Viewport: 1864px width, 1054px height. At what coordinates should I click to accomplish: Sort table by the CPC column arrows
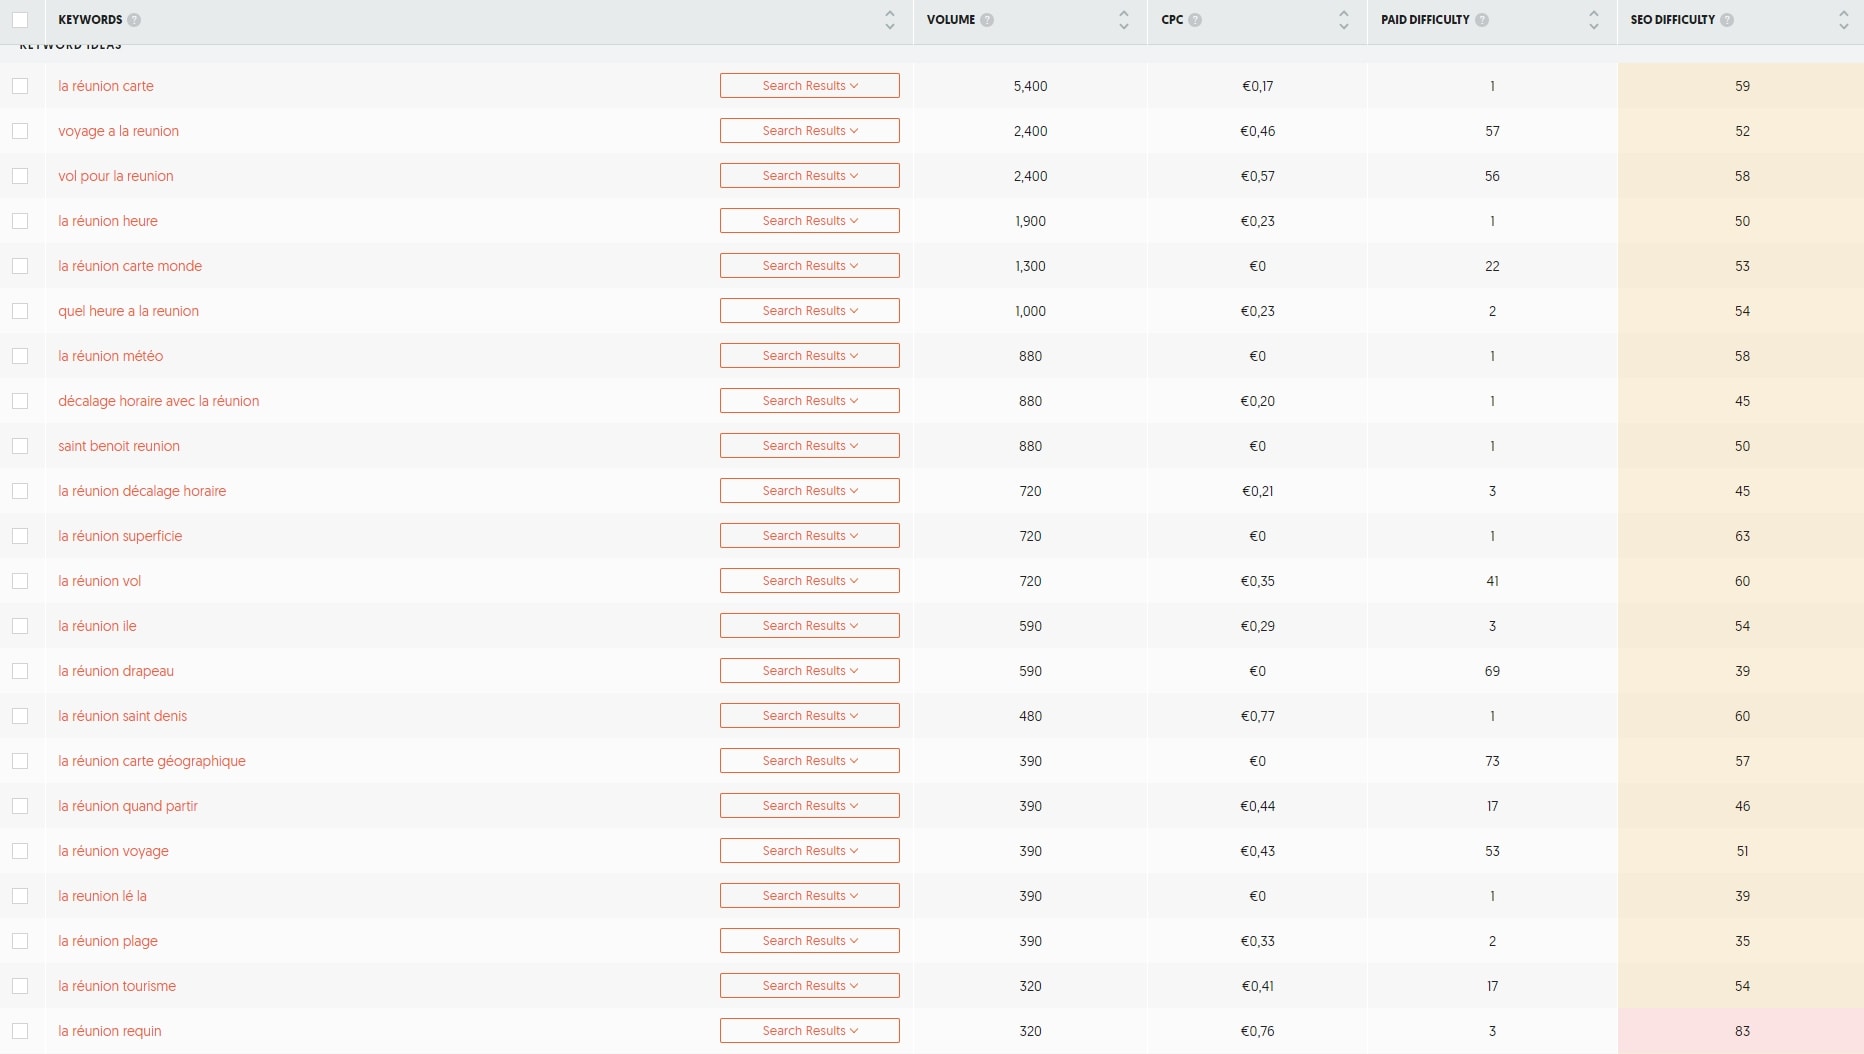coord(1344,20)
